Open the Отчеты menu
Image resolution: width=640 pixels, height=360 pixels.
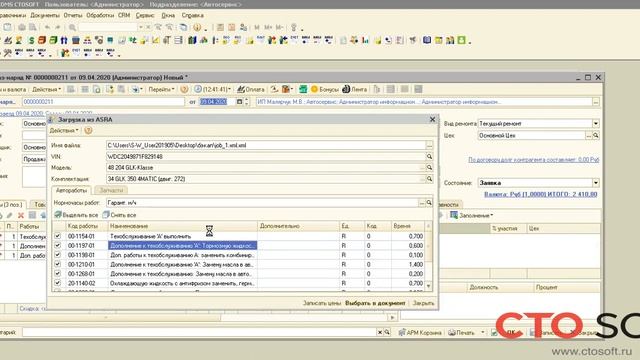[73, 15]
